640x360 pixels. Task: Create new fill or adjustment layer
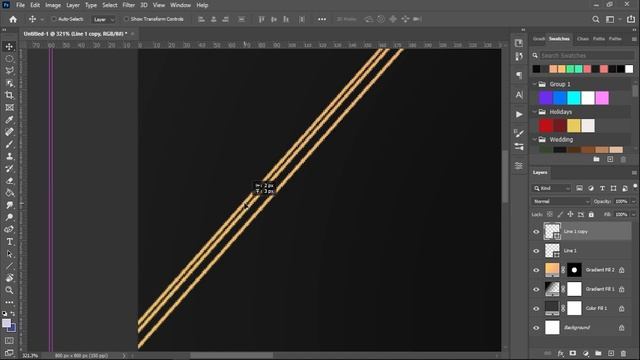(586, 353)
